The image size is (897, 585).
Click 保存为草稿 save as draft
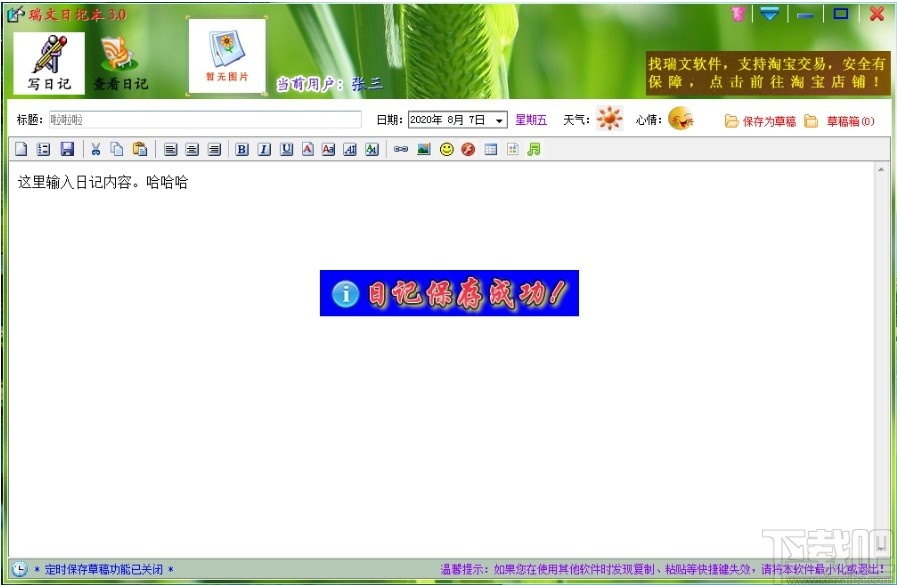761,121
